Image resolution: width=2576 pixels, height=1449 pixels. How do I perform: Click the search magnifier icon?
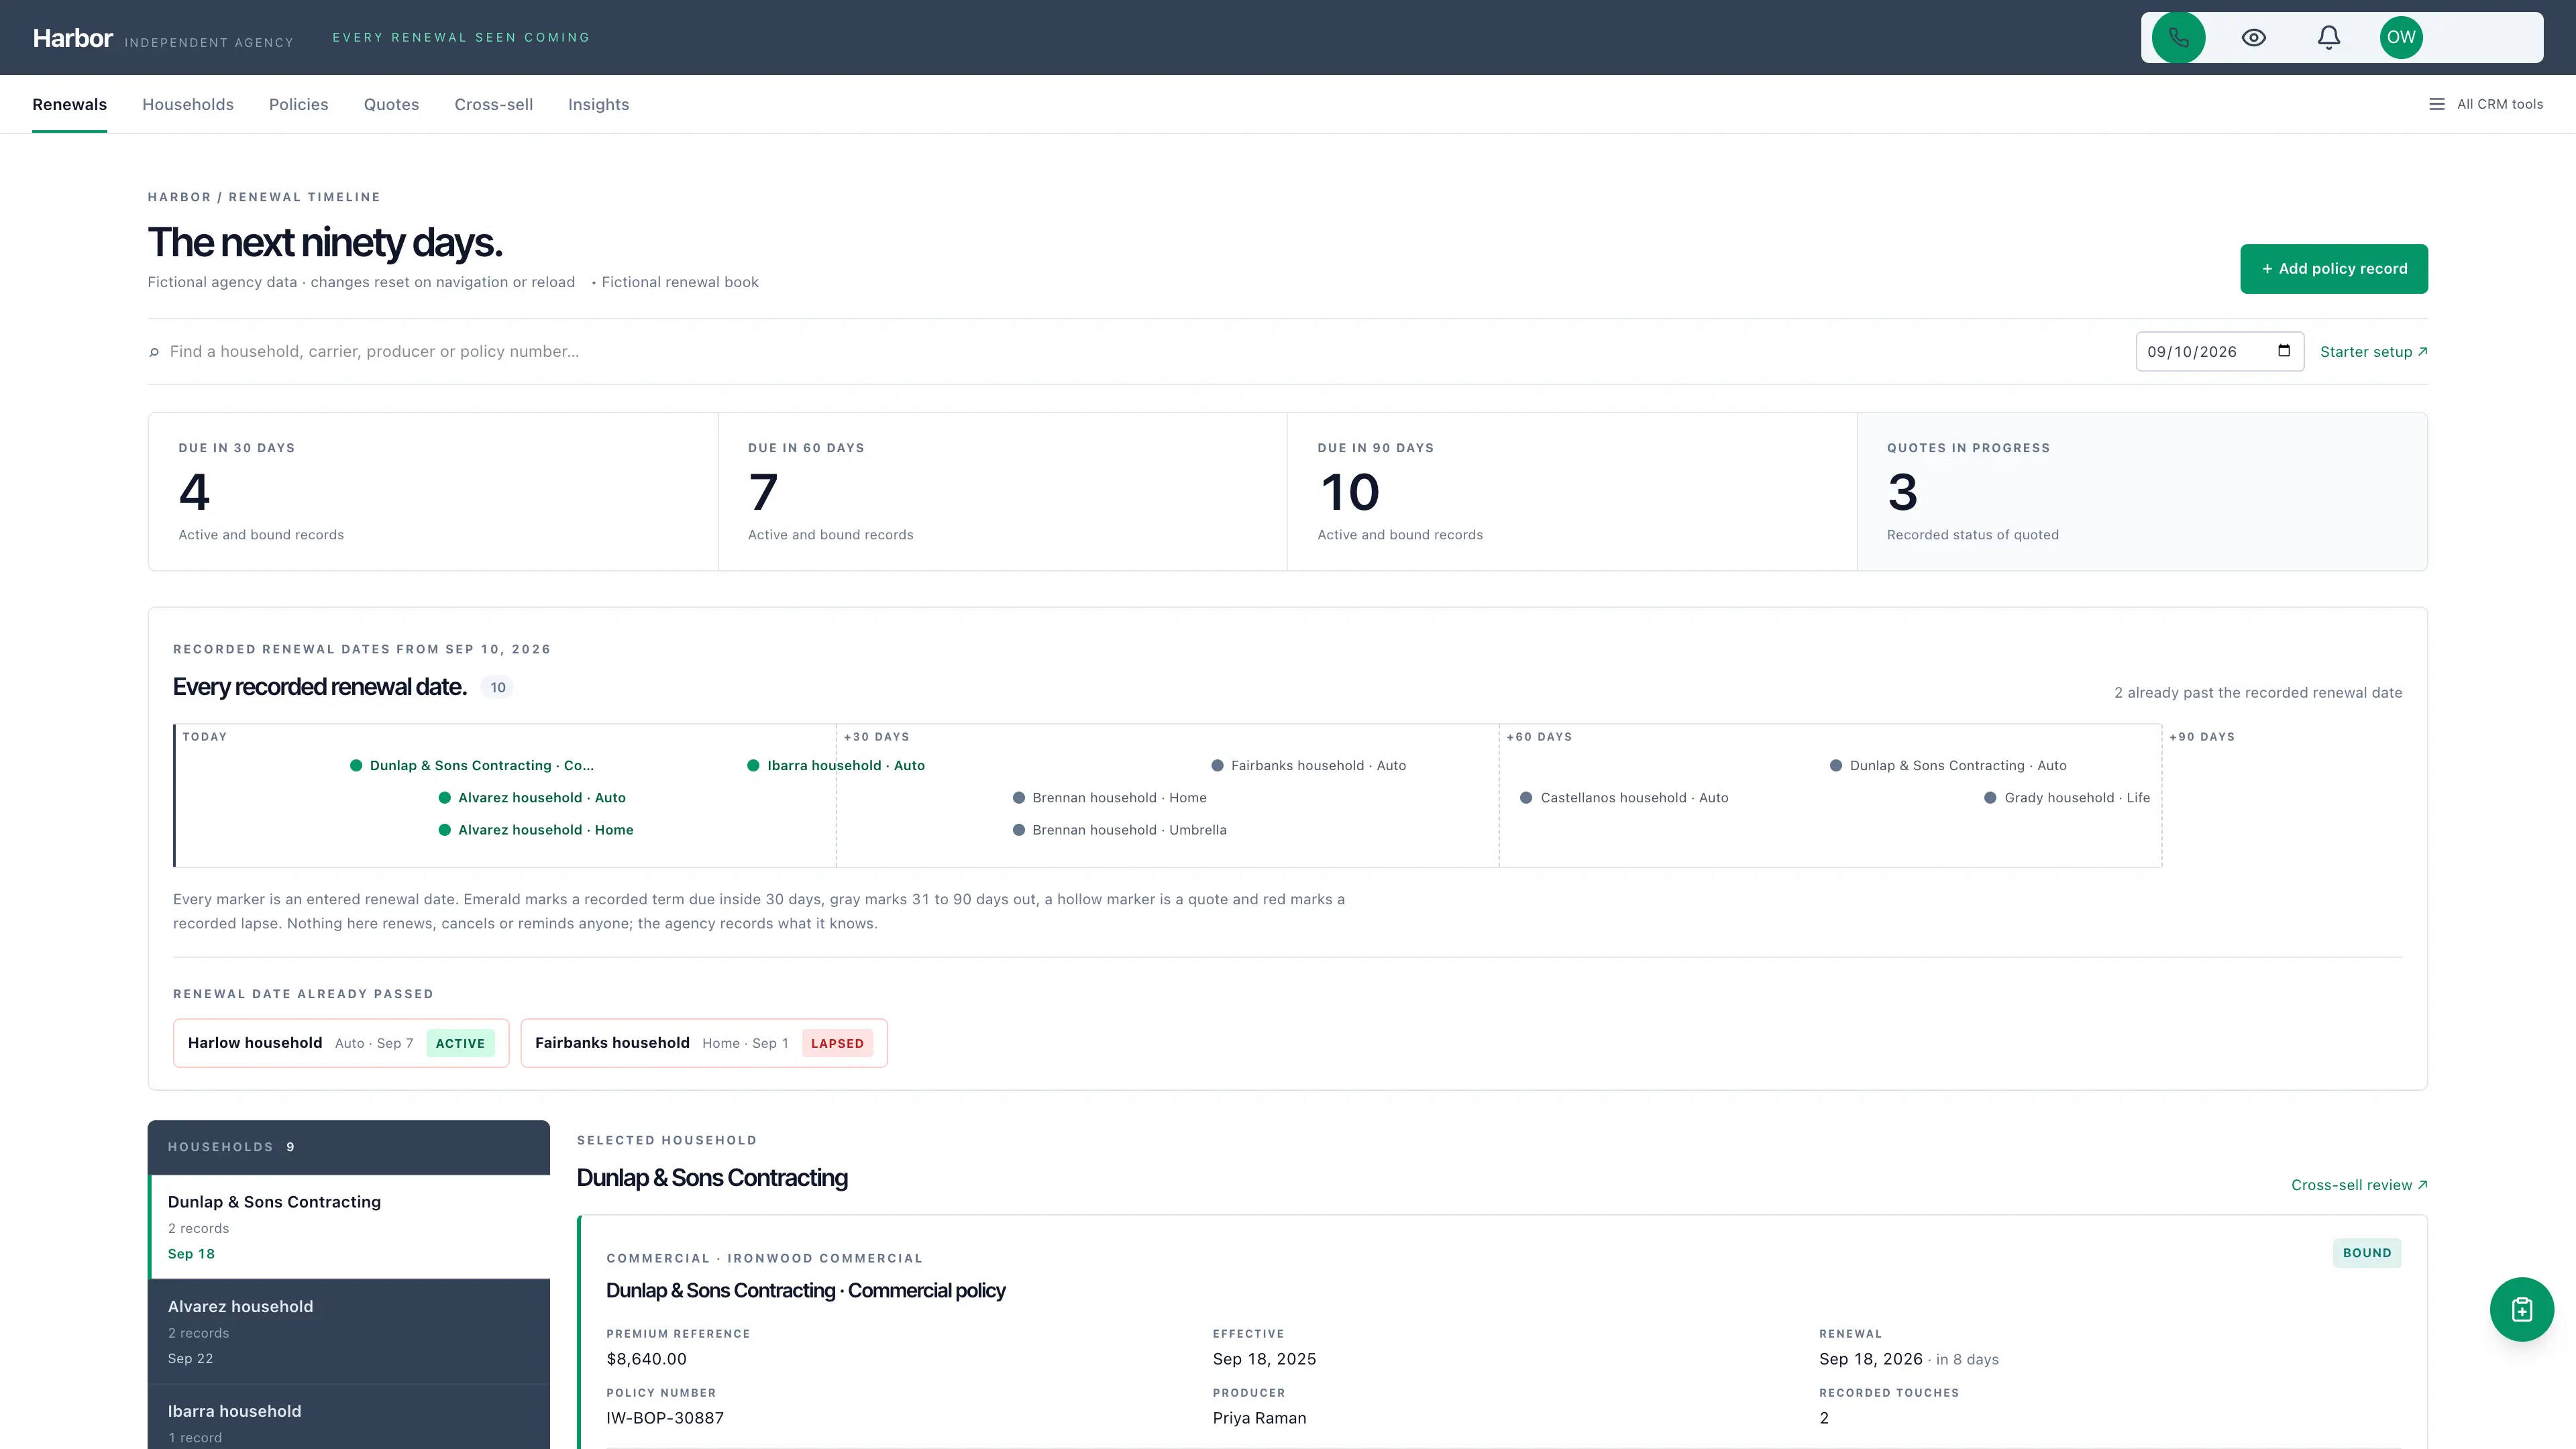tap(154, 352)
